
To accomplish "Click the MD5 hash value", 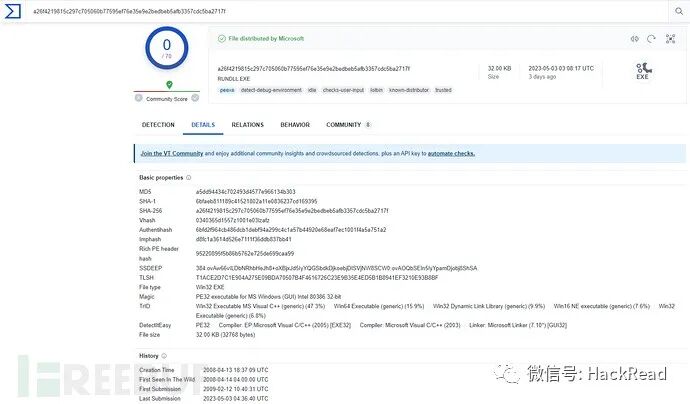I will click(x=246, y=192).
